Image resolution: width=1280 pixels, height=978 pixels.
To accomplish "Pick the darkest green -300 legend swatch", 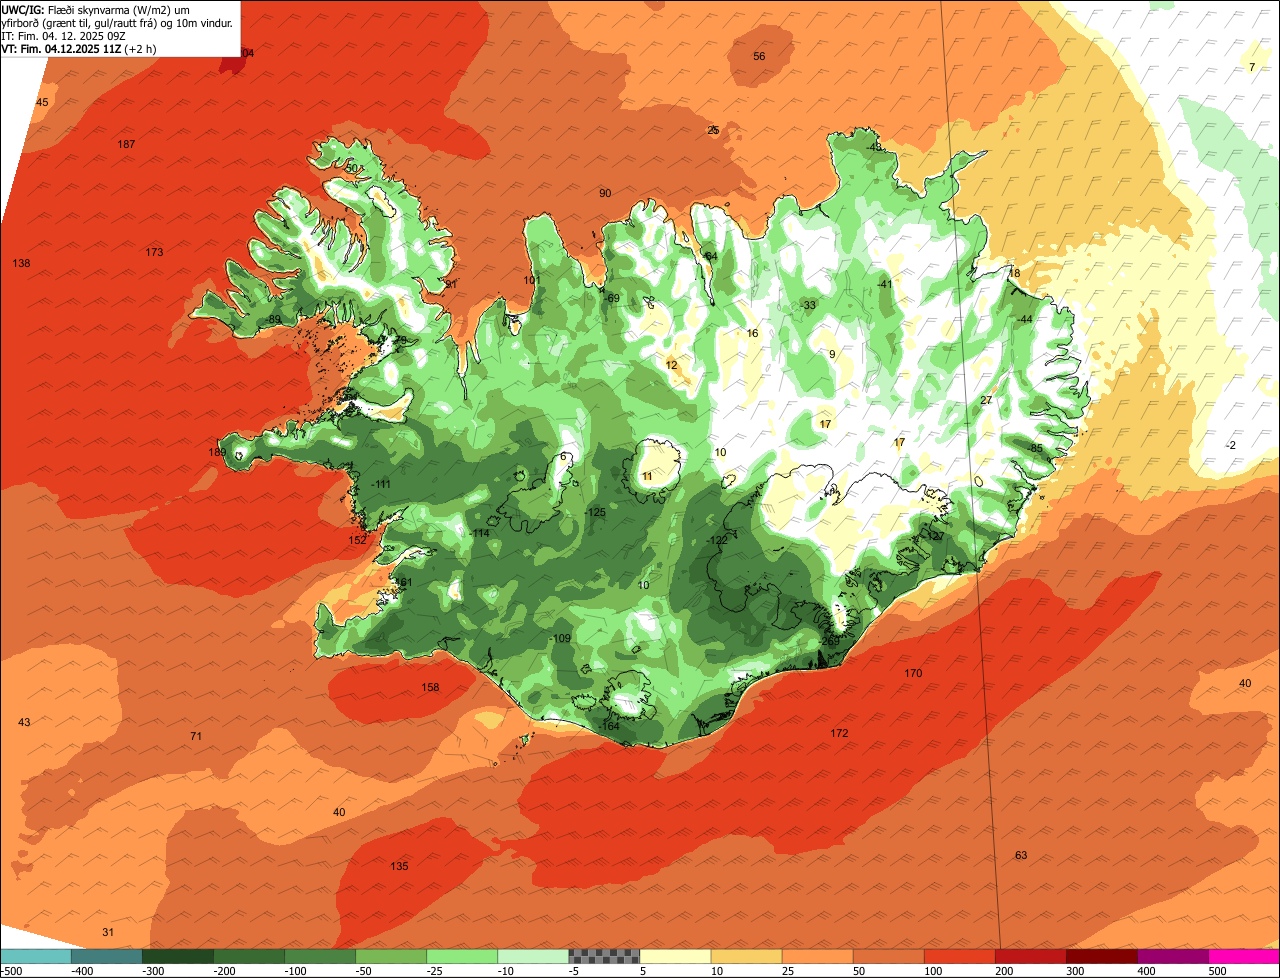I will [x=178, y=956].
